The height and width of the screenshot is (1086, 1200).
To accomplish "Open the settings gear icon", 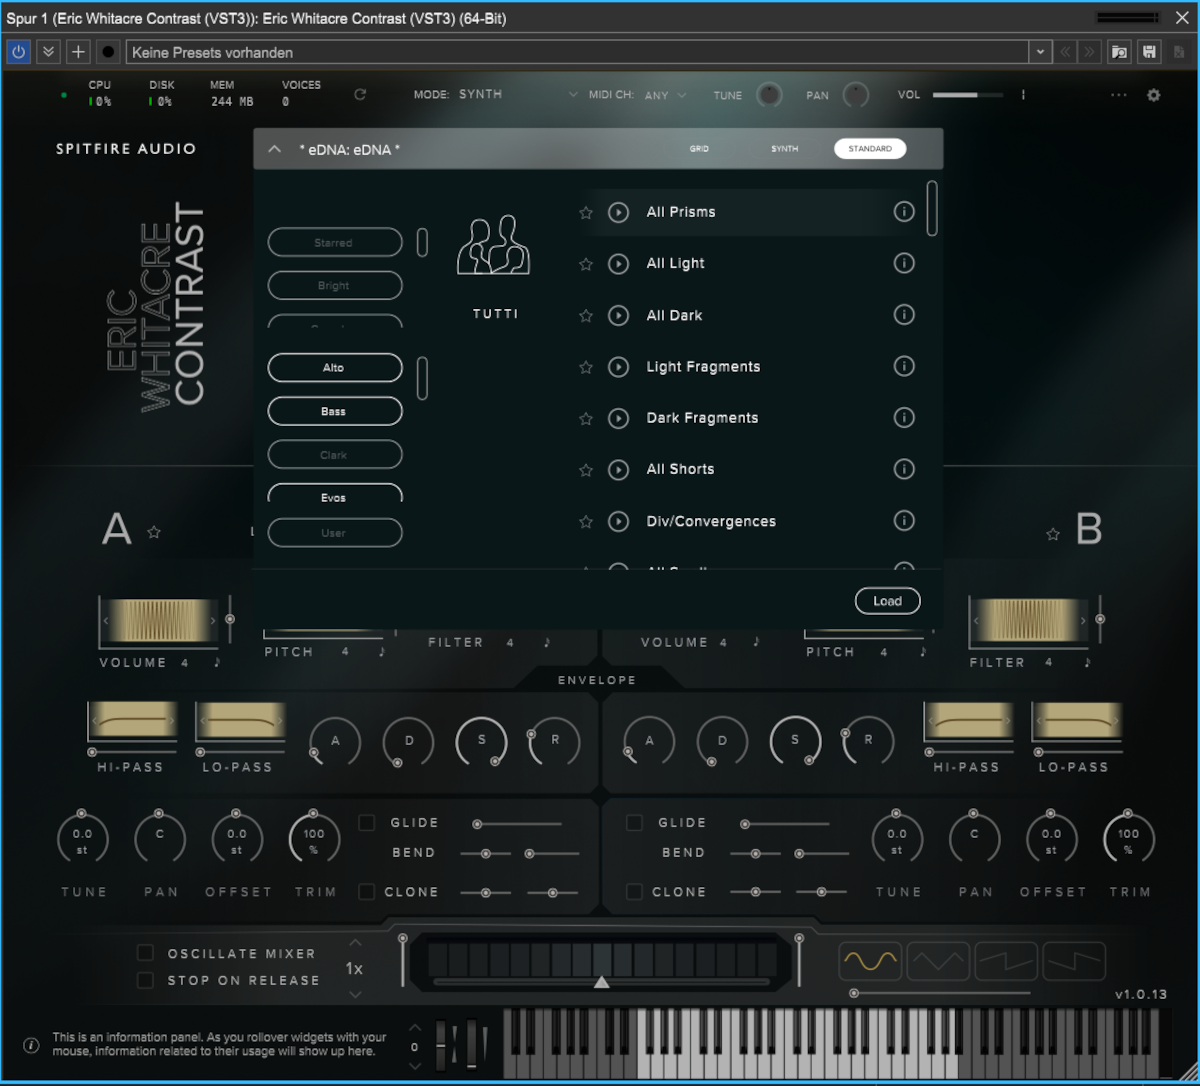I will [x=1153, y=95].
